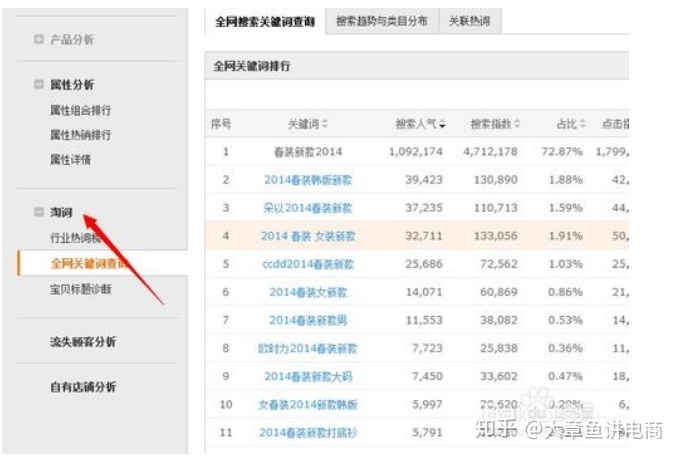680x457 pixels.
Task: Collapse the 属性分析 section minus icon
Action: click(39, 86)
